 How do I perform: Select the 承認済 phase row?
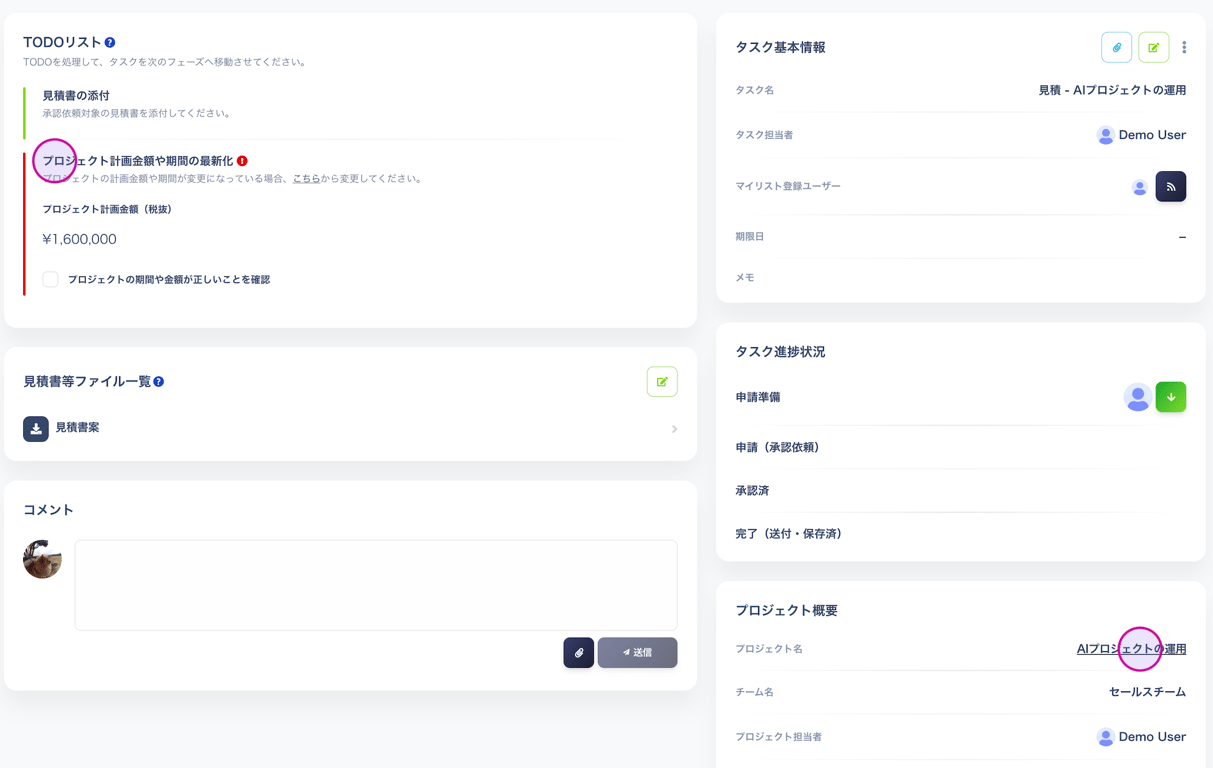click(960, 491)
